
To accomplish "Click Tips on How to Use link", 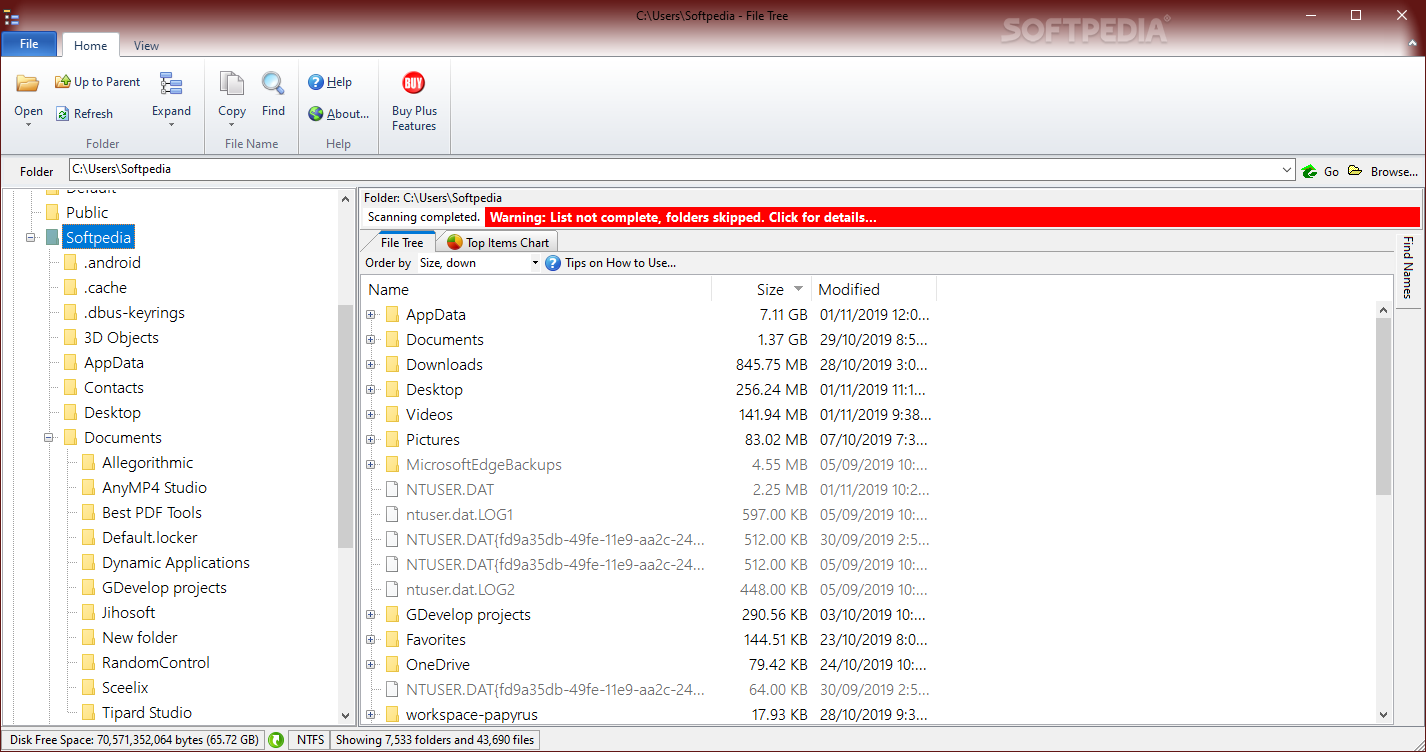I will tap(620, 263).
